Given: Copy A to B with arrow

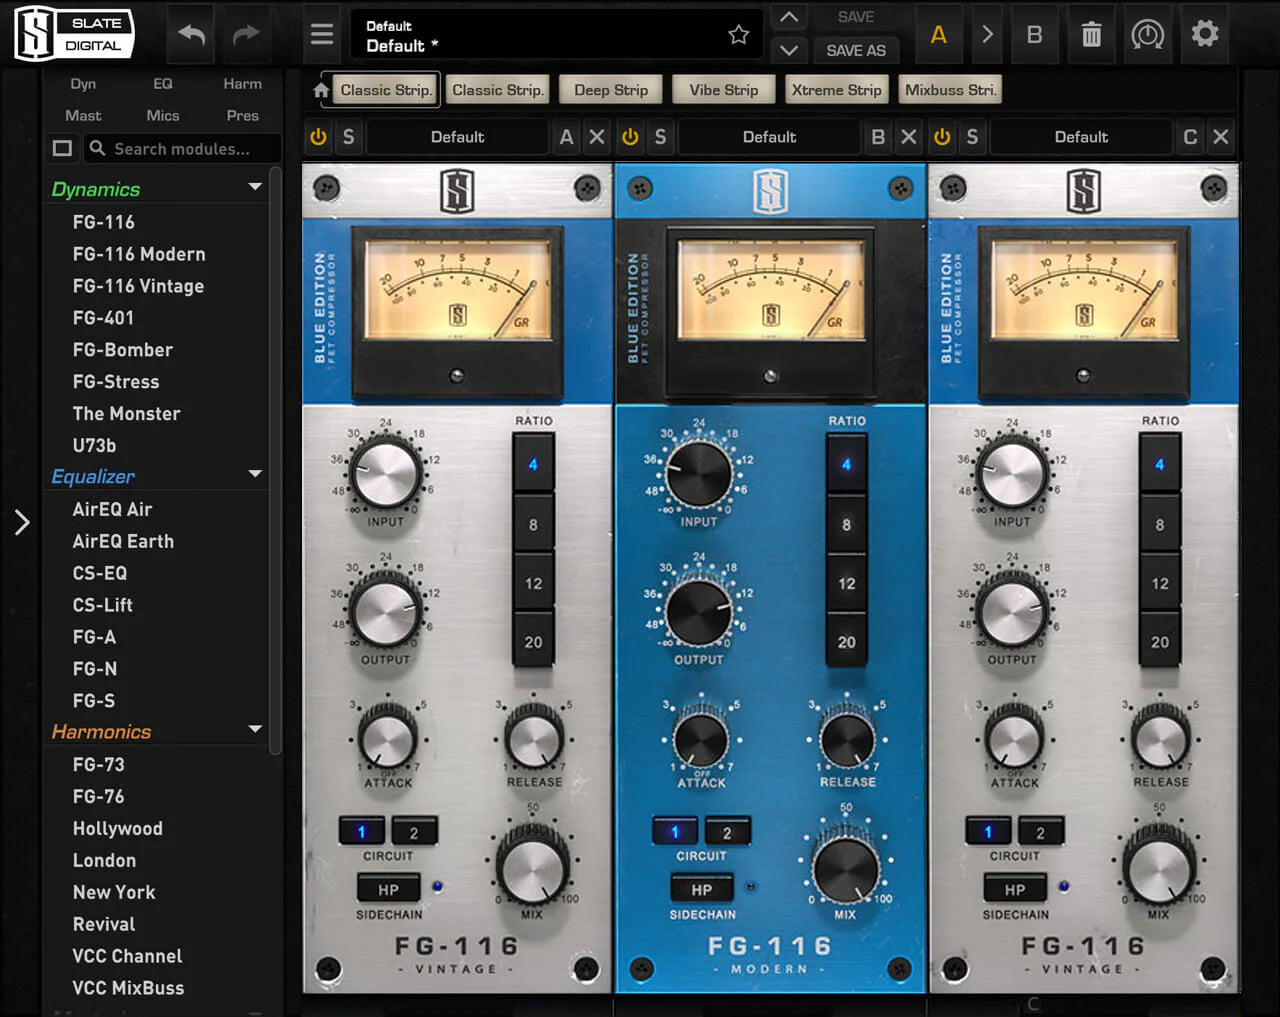Looking at the screenshot, I should 987,35.
